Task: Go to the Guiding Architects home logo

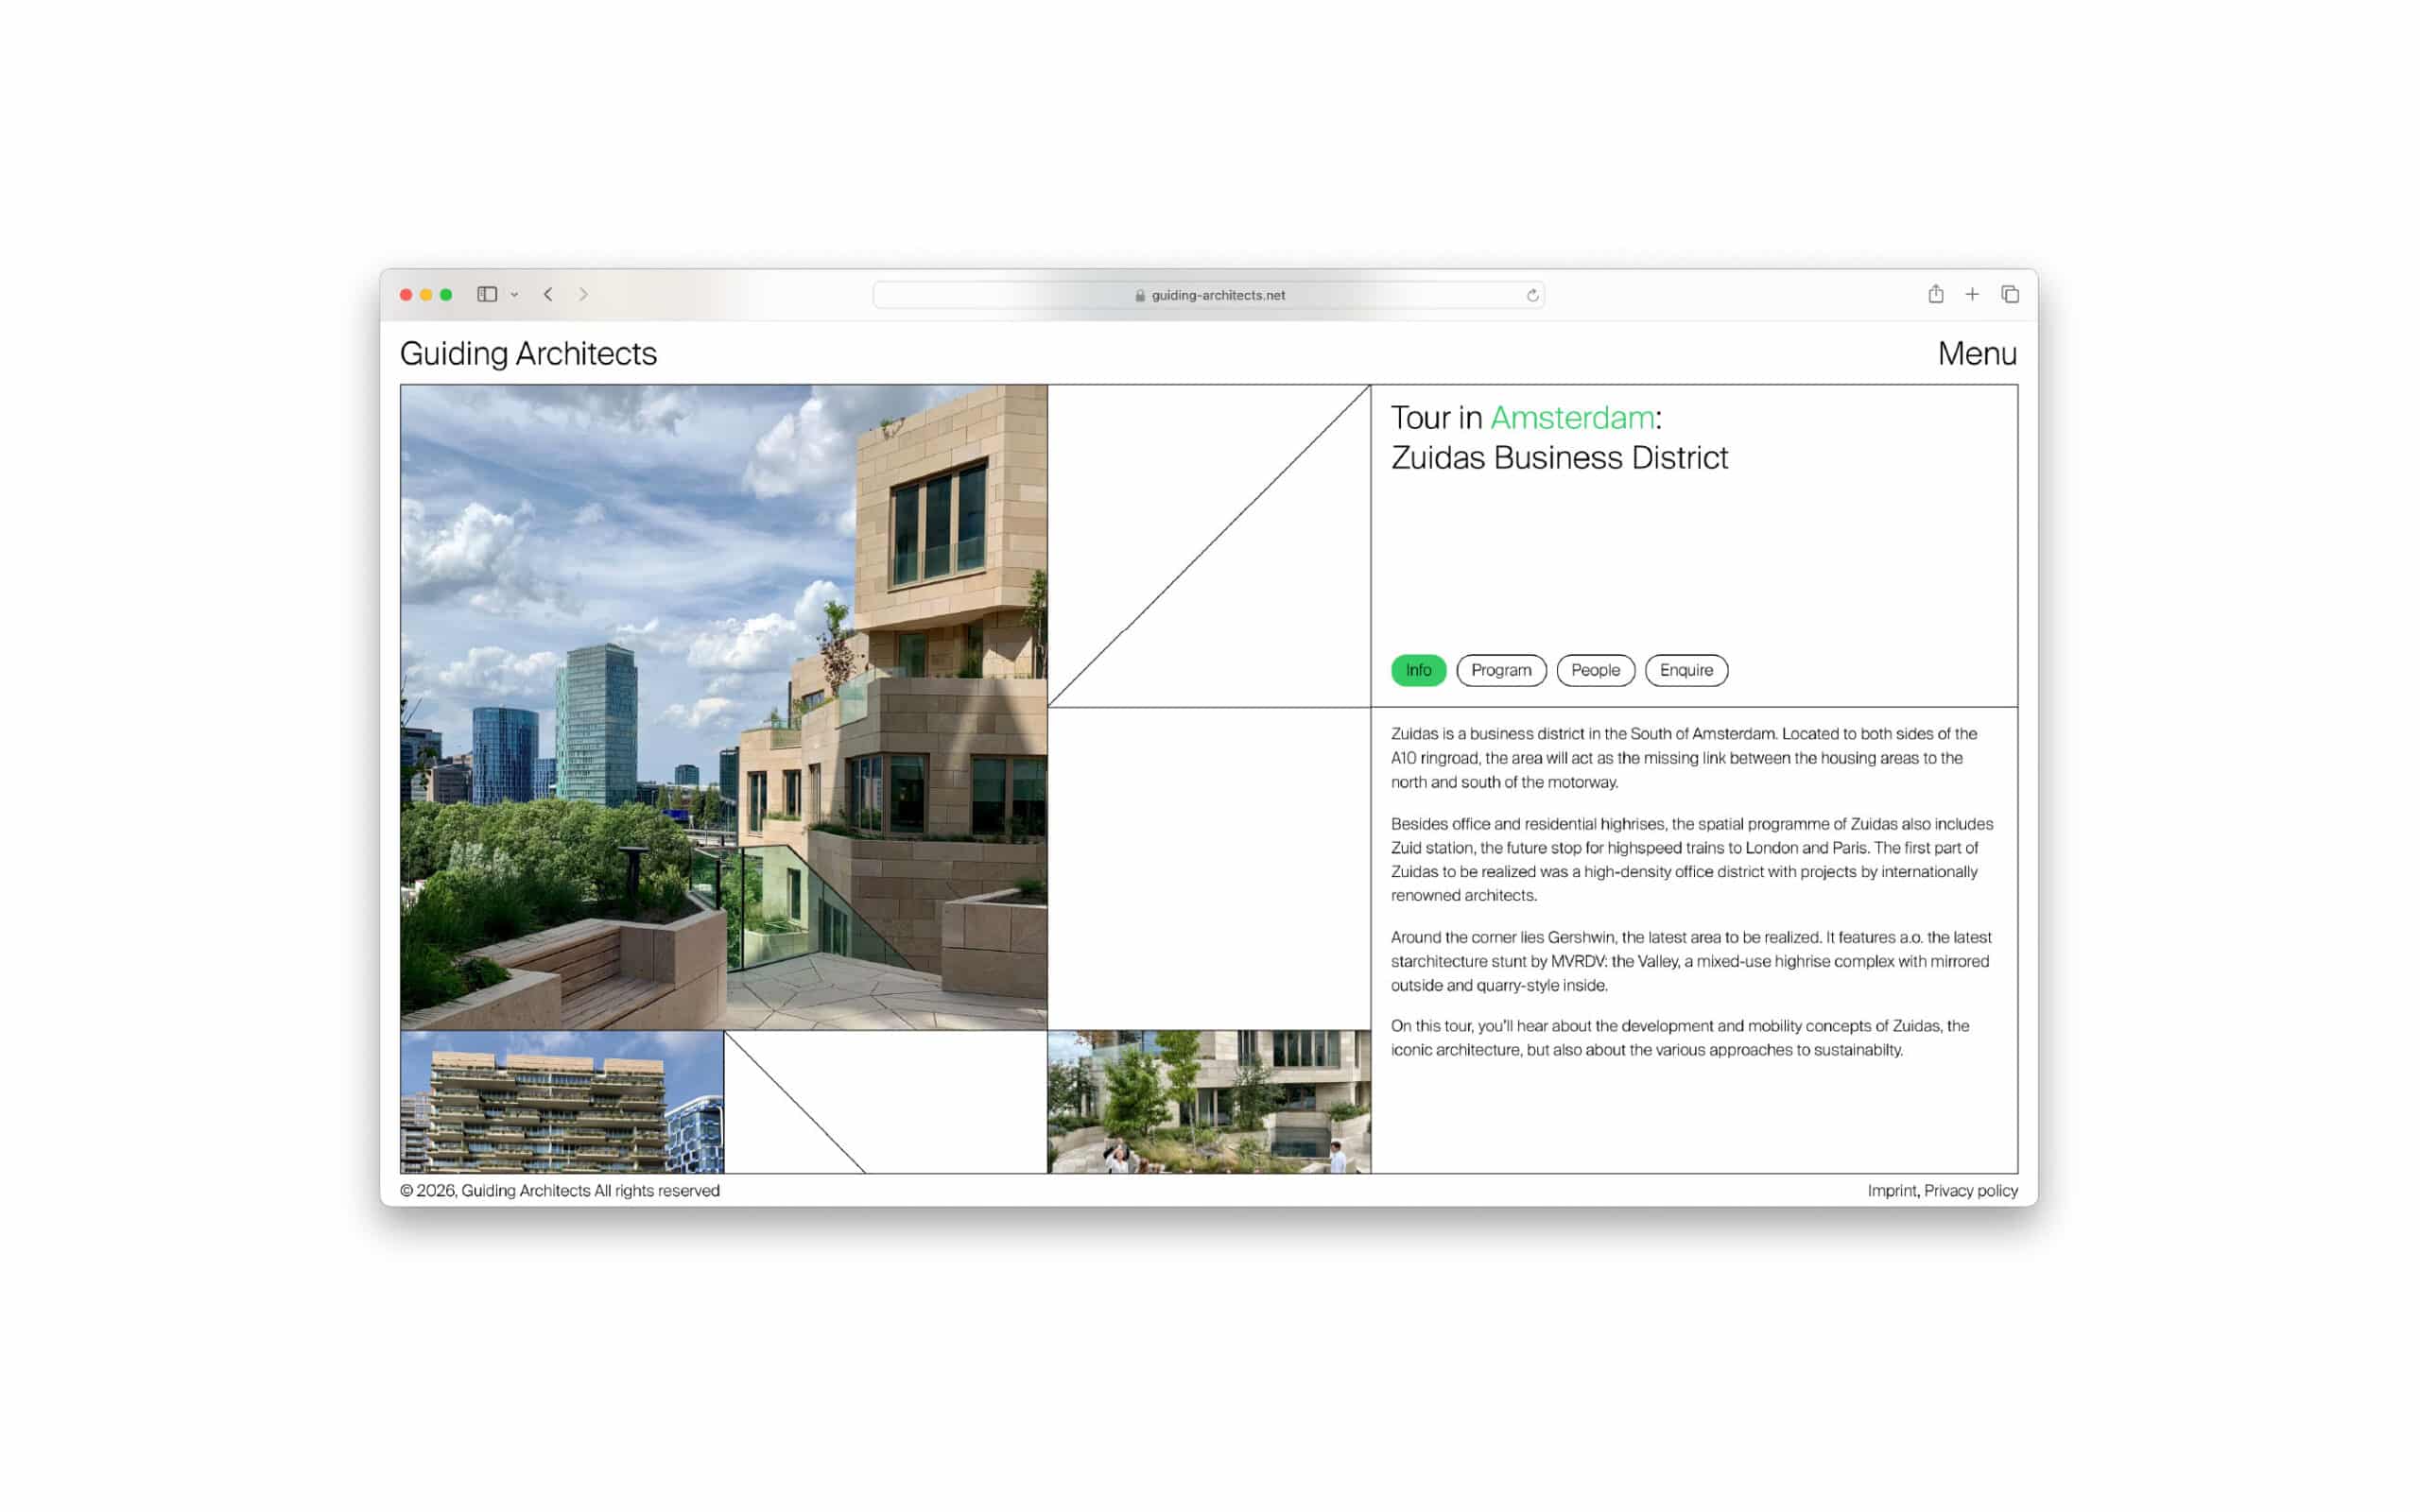Action: point(528,353)
